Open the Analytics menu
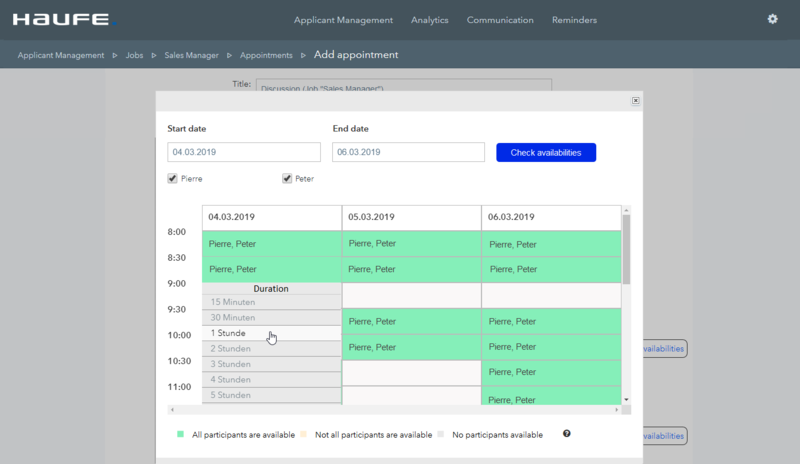Image resolution: width=800 pixels, height=464 pixels. pyautogui.click(x=430, y=20)
